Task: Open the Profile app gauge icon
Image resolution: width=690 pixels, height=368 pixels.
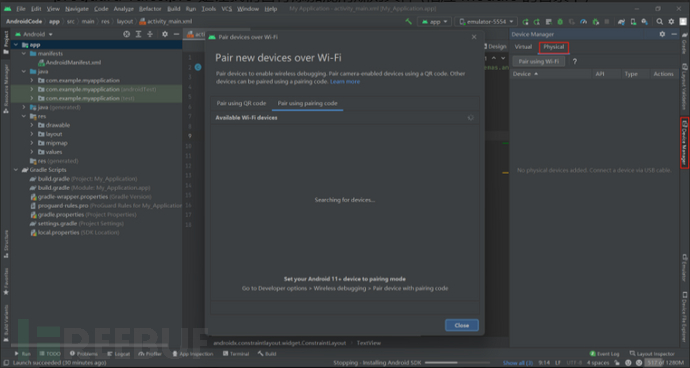Action: 584,22
